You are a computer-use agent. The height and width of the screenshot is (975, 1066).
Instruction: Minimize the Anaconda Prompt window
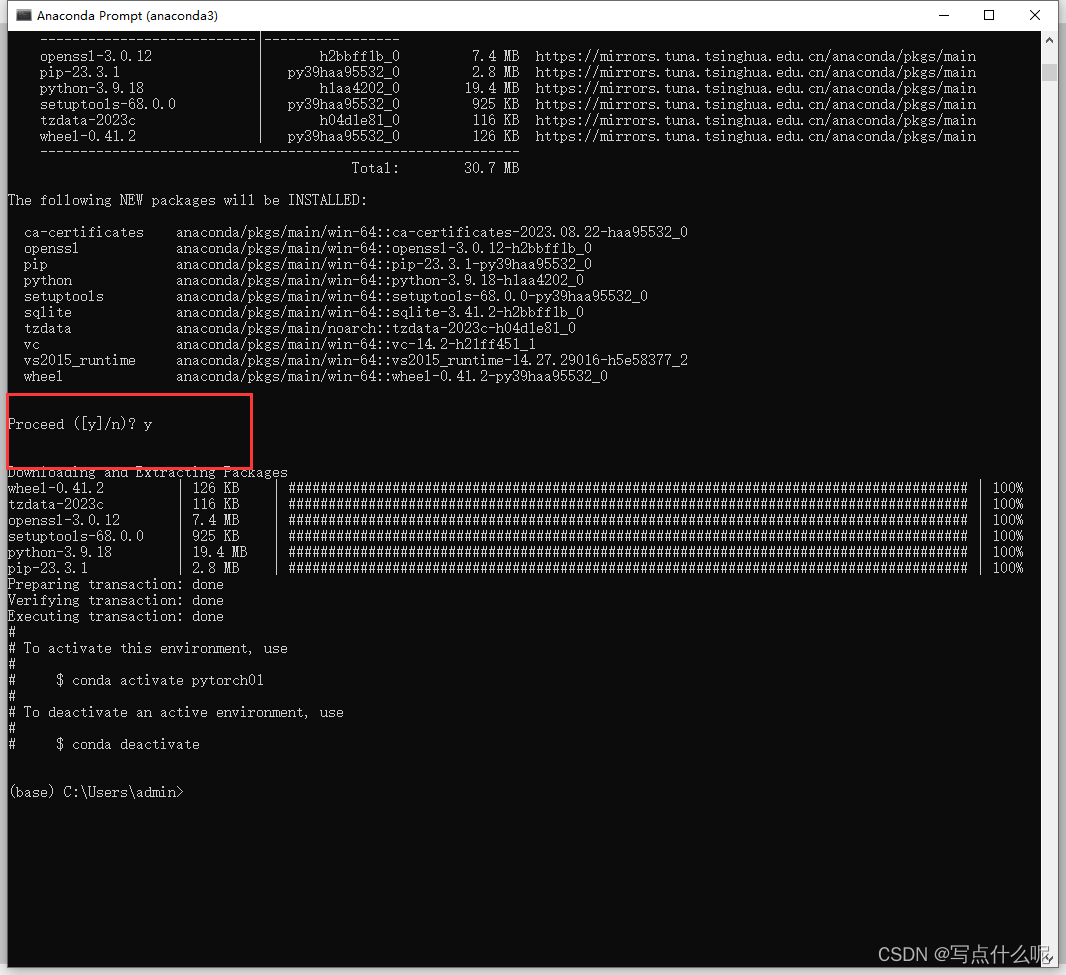click(x=944, y=15)
